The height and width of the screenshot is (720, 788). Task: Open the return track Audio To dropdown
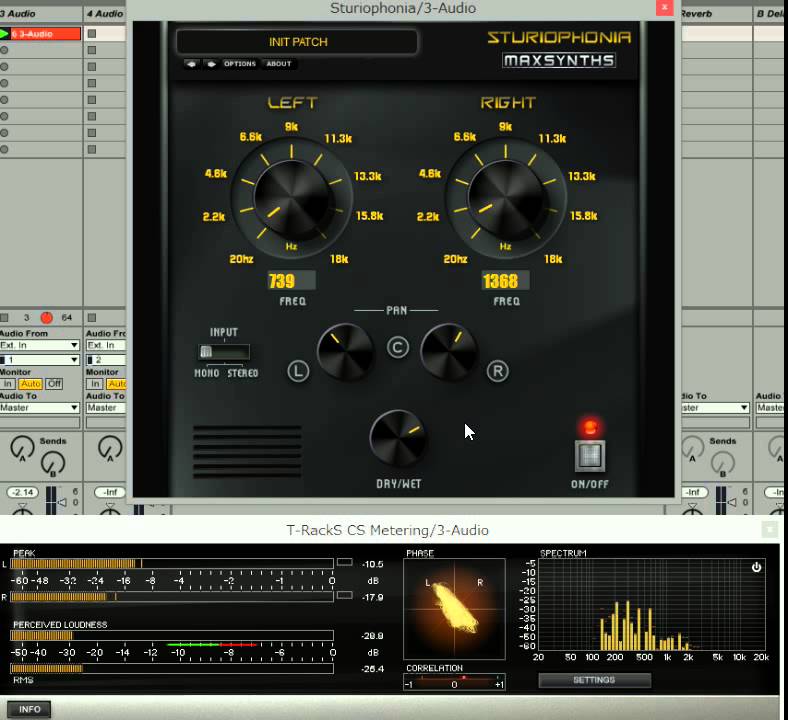(716, 407)
